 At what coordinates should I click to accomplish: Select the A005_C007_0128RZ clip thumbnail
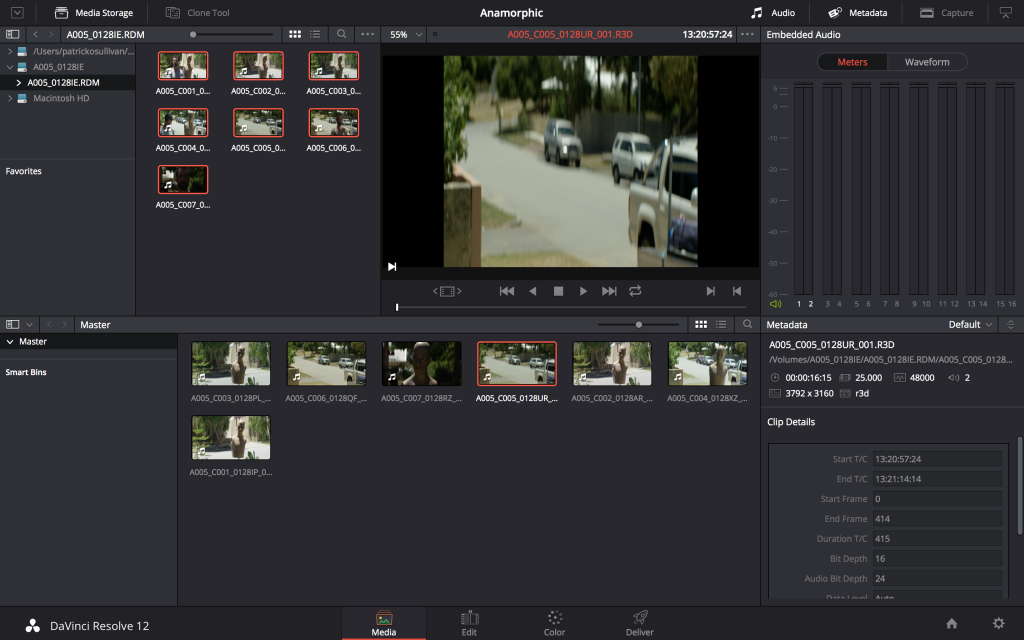coord(421,364)
